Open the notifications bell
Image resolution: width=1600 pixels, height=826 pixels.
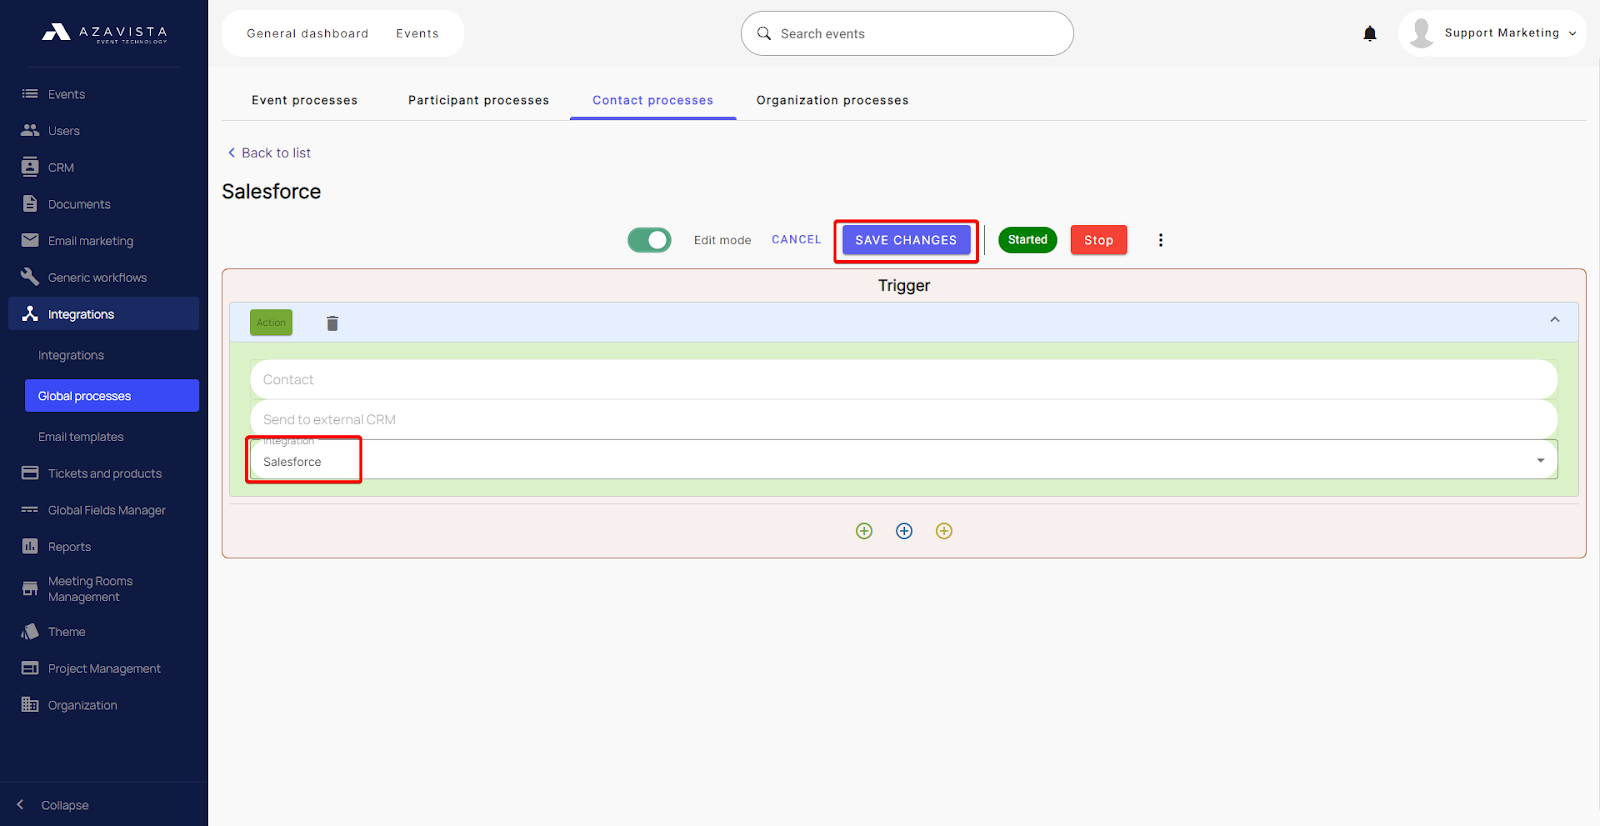(x=1370, y=33)
